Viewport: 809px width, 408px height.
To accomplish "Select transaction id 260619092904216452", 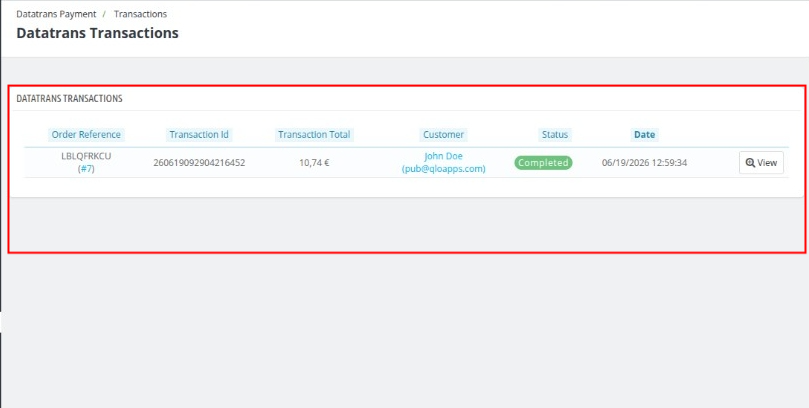I will point(199,163).
